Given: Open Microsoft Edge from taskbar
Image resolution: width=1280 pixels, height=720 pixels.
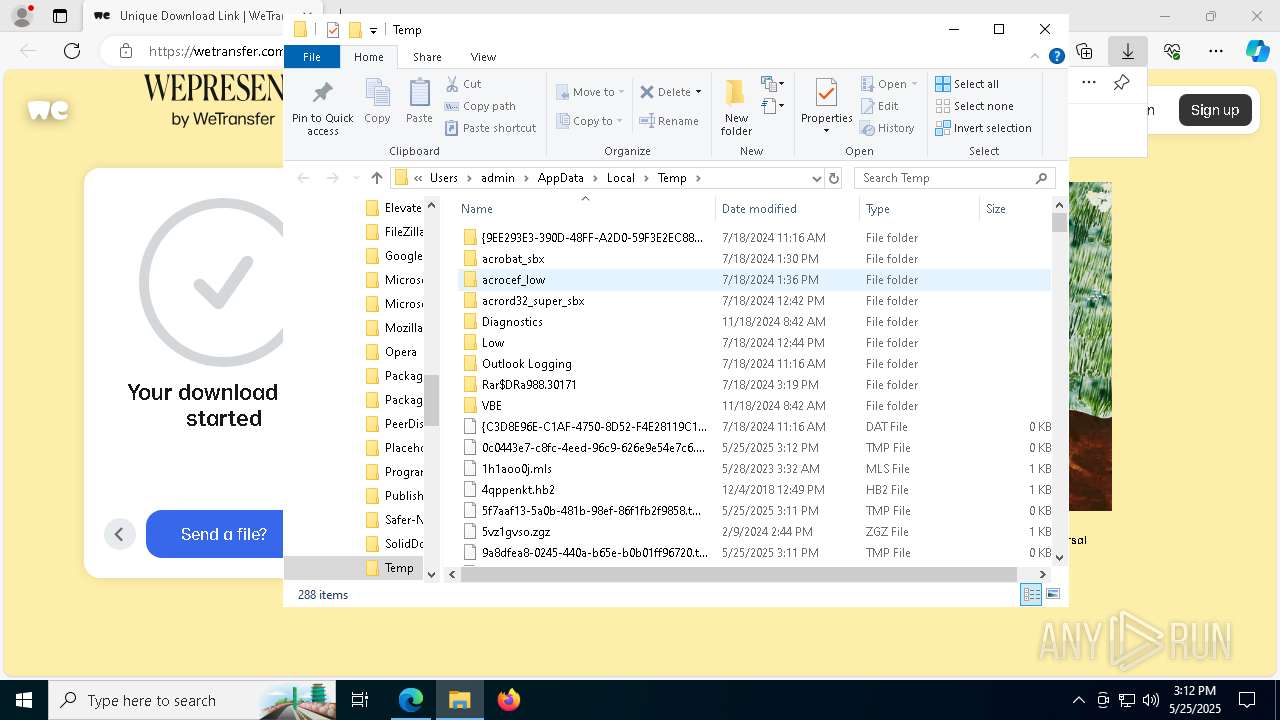Looking at the screenshot, I should pos(411,700).
